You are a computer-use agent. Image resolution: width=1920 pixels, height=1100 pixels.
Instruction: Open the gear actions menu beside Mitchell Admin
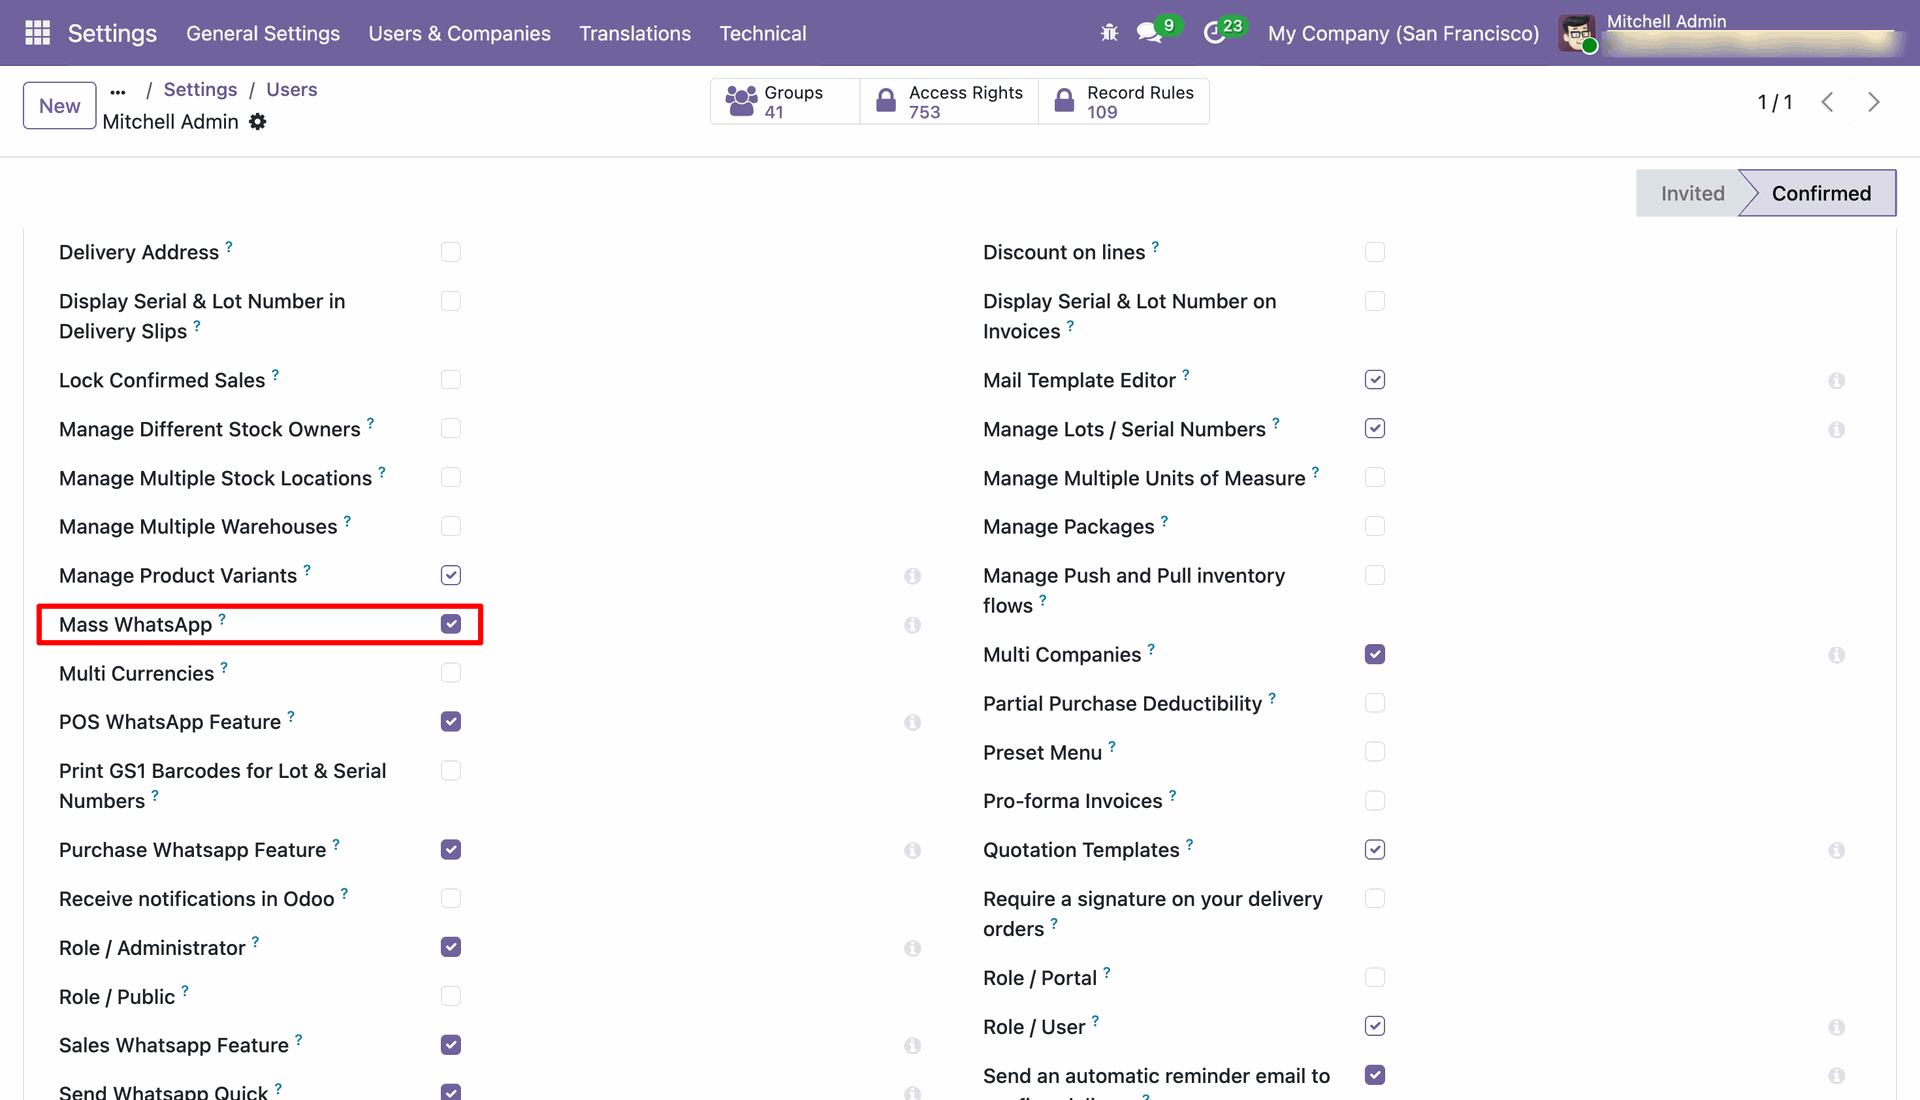[x=258, y=121]
